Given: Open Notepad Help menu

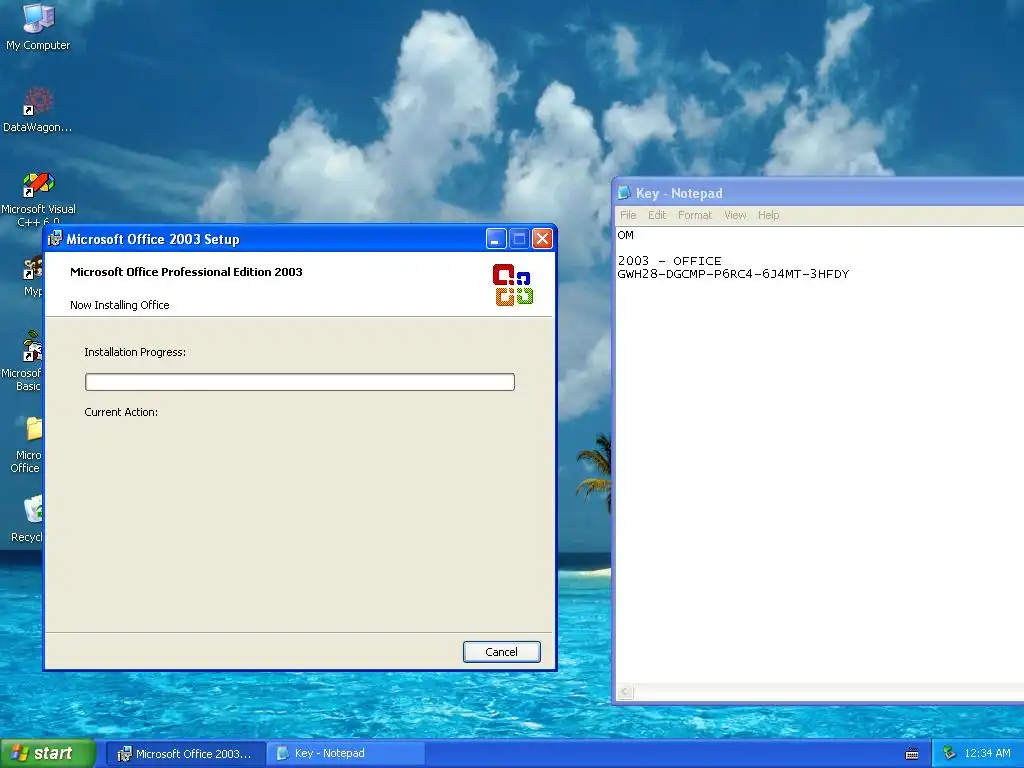Looking at the screenshot, I should (x=768, y=215).
